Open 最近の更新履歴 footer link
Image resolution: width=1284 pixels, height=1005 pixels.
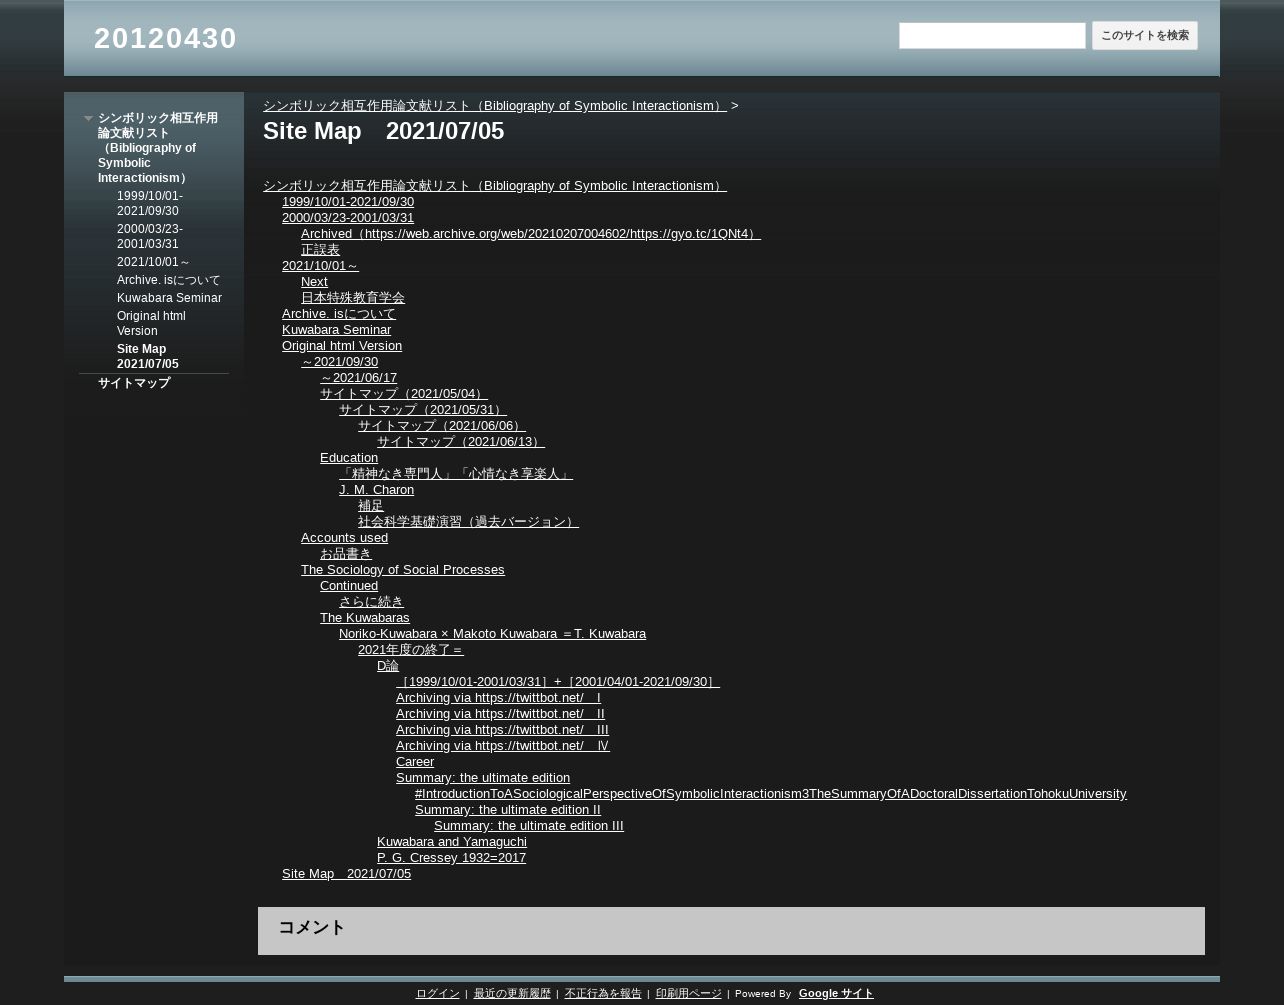512,993
